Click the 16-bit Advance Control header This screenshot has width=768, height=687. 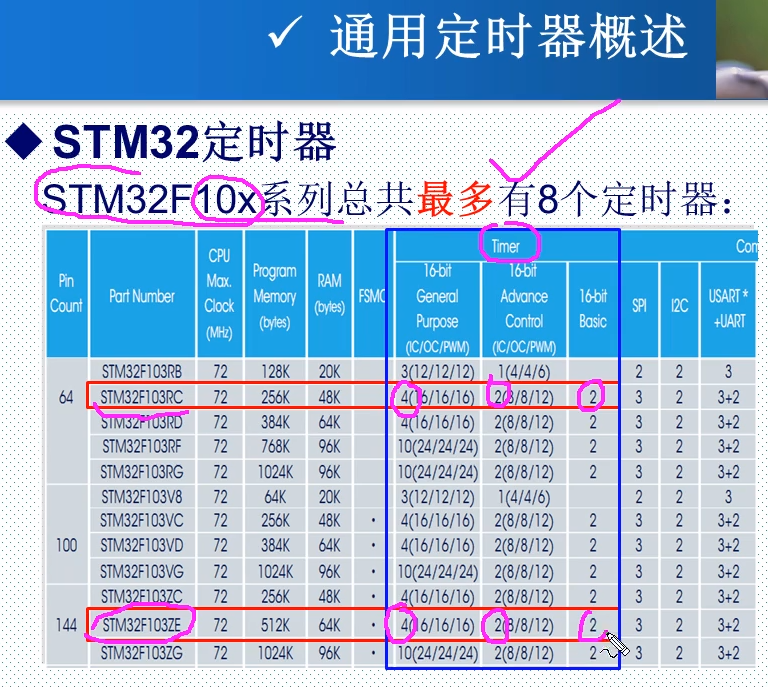click(524, 308)
